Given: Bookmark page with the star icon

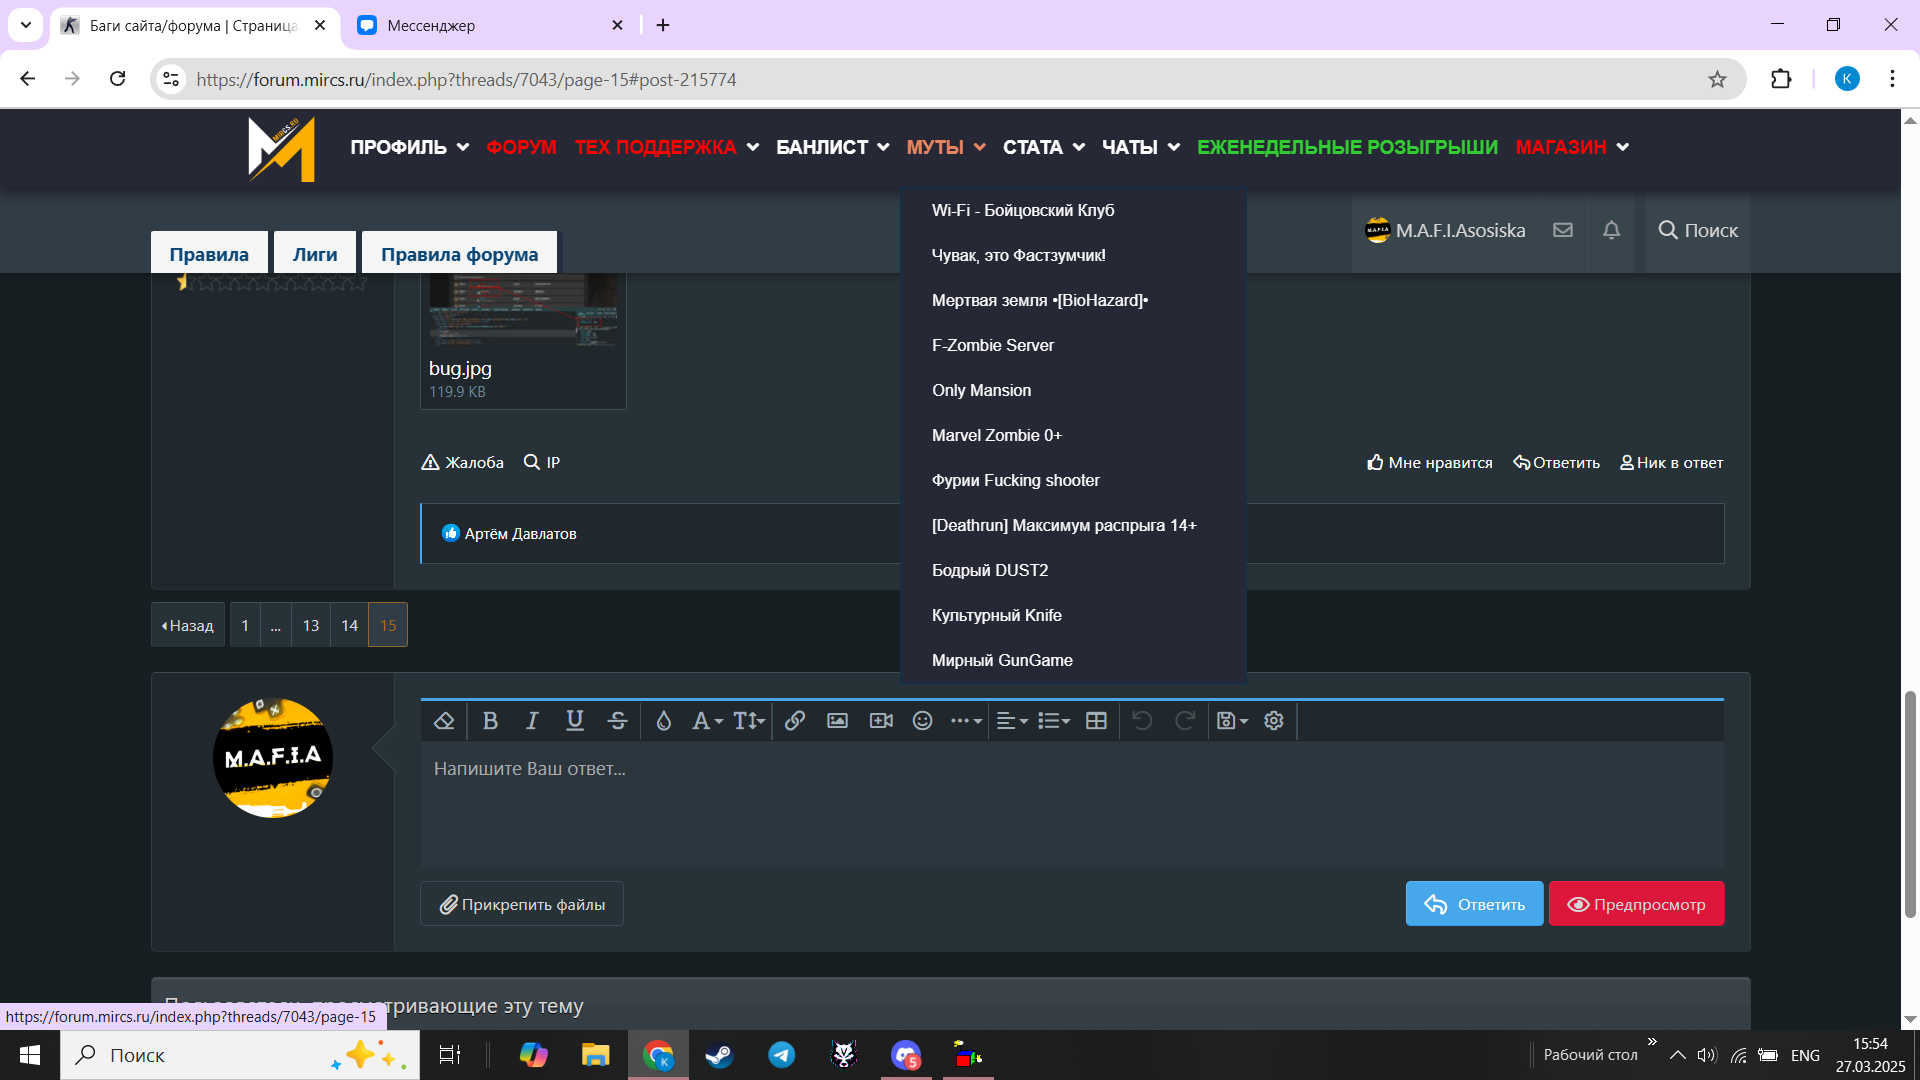Looking at the screenshot, I should tap(1717, 79).
